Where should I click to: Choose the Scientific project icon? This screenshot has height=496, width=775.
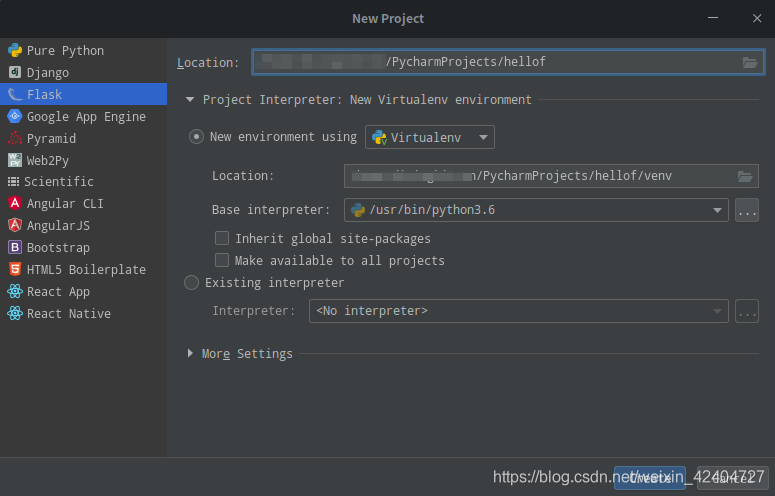coord(13,181)
